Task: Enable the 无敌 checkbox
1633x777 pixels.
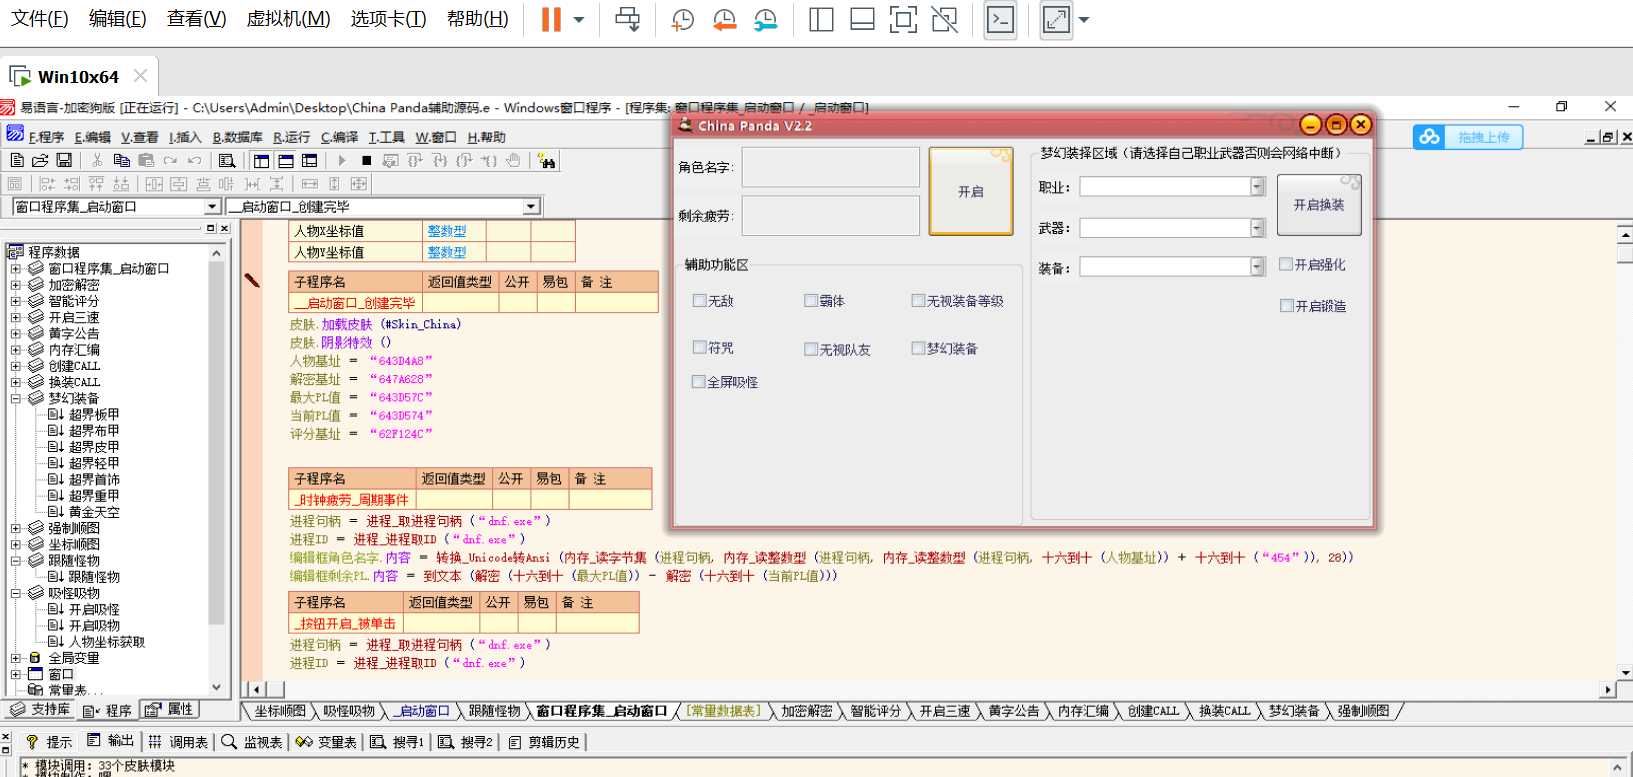Action: (x=699, y=300)
